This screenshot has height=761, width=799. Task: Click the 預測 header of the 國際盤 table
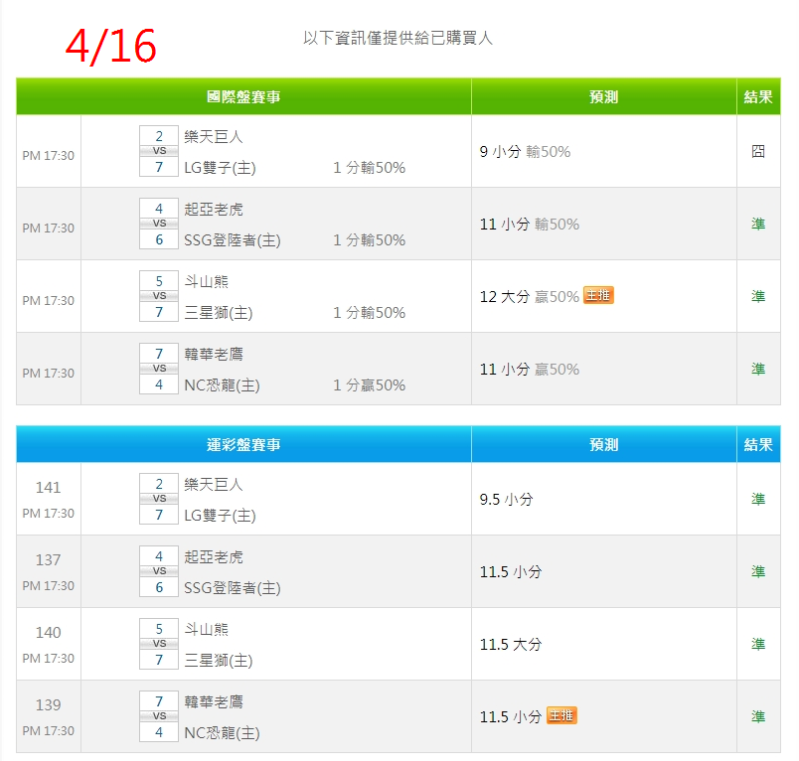pos(604,96)
